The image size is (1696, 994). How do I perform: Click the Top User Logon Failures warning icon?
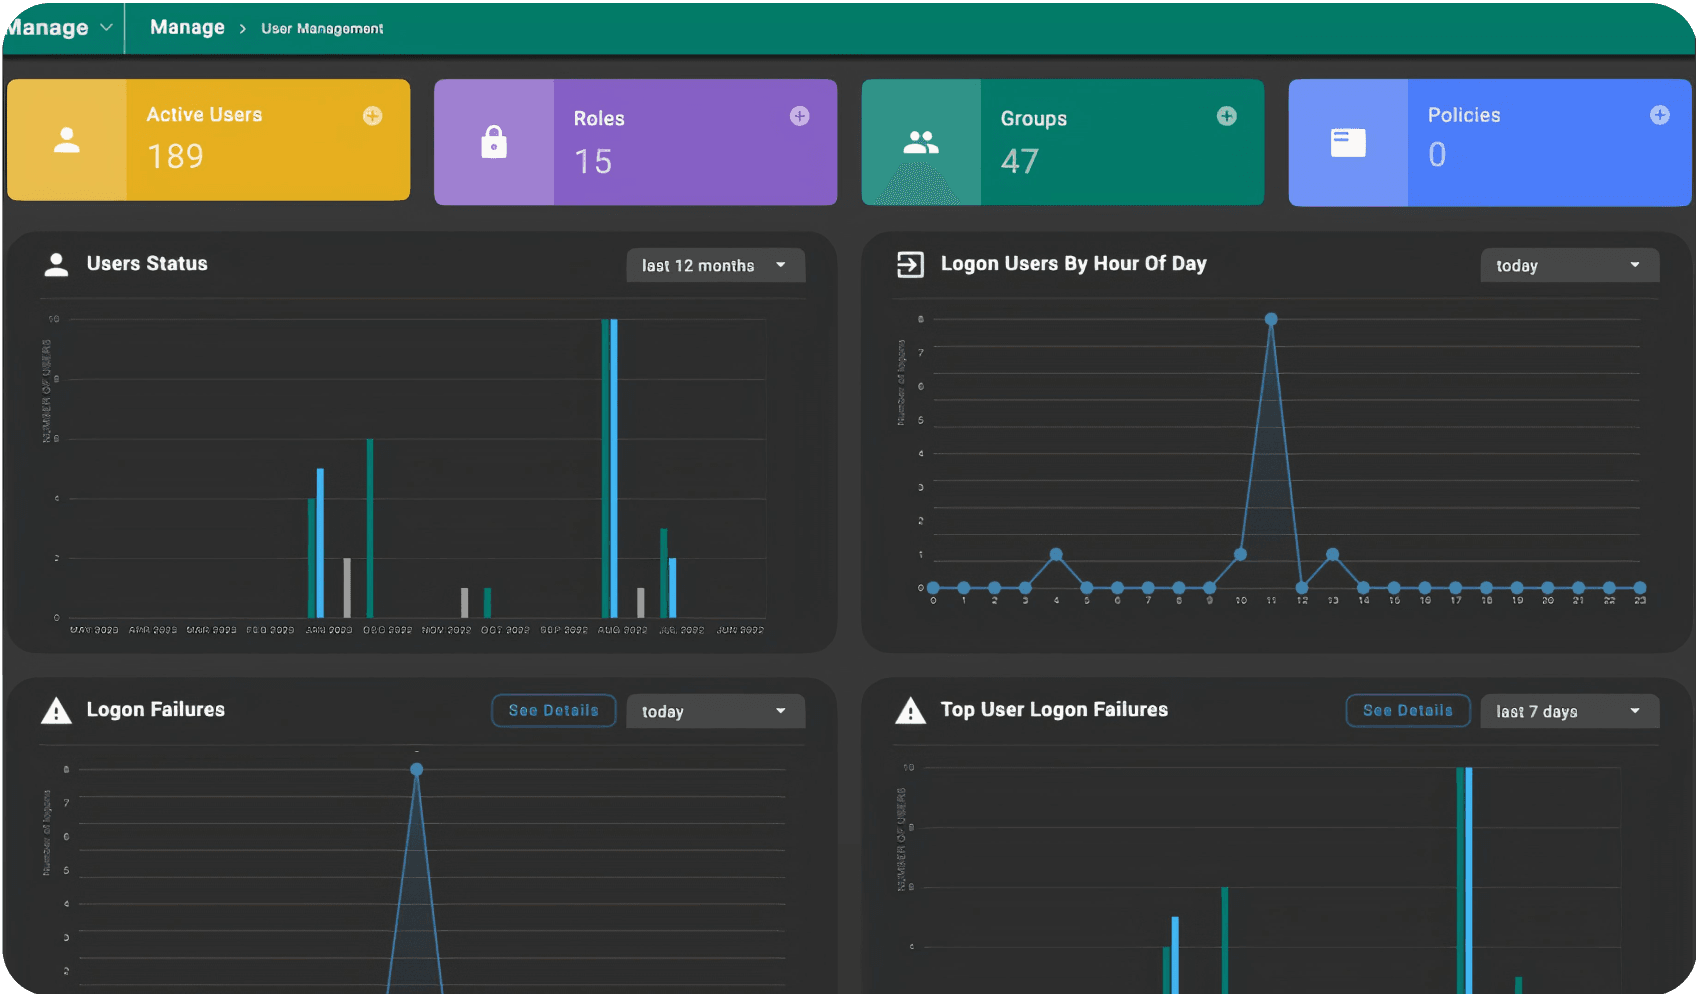tap(910, 711)
